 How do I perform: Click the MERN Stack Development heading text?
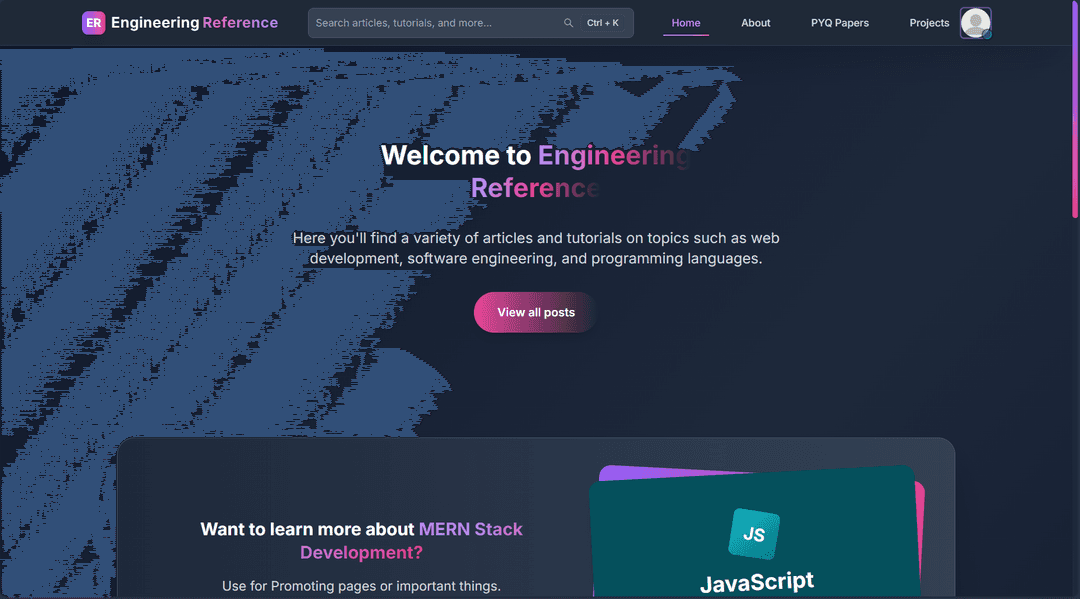tap(361, 540)
